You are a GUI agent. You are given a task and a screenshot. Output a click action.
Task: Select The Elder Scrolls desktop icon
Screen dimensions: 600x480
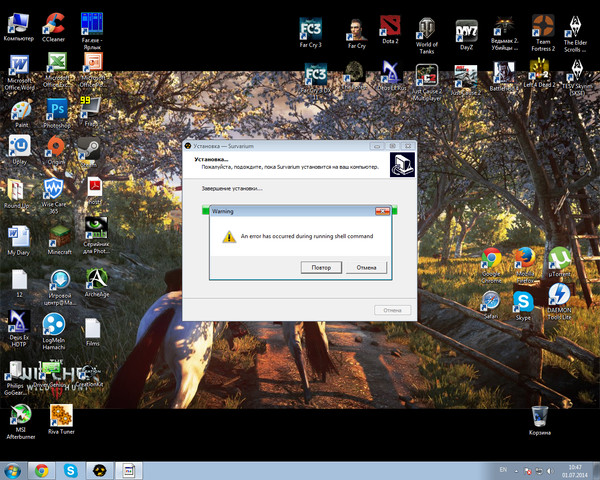(x=575, y=34)
